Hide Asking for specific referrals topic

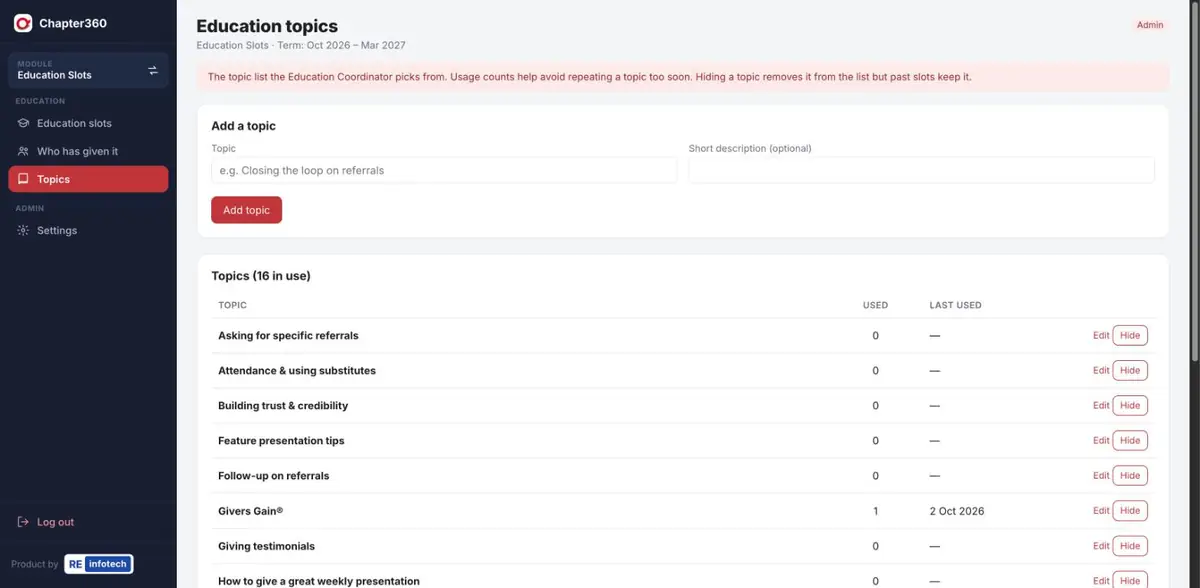[x=1130, y=336]
